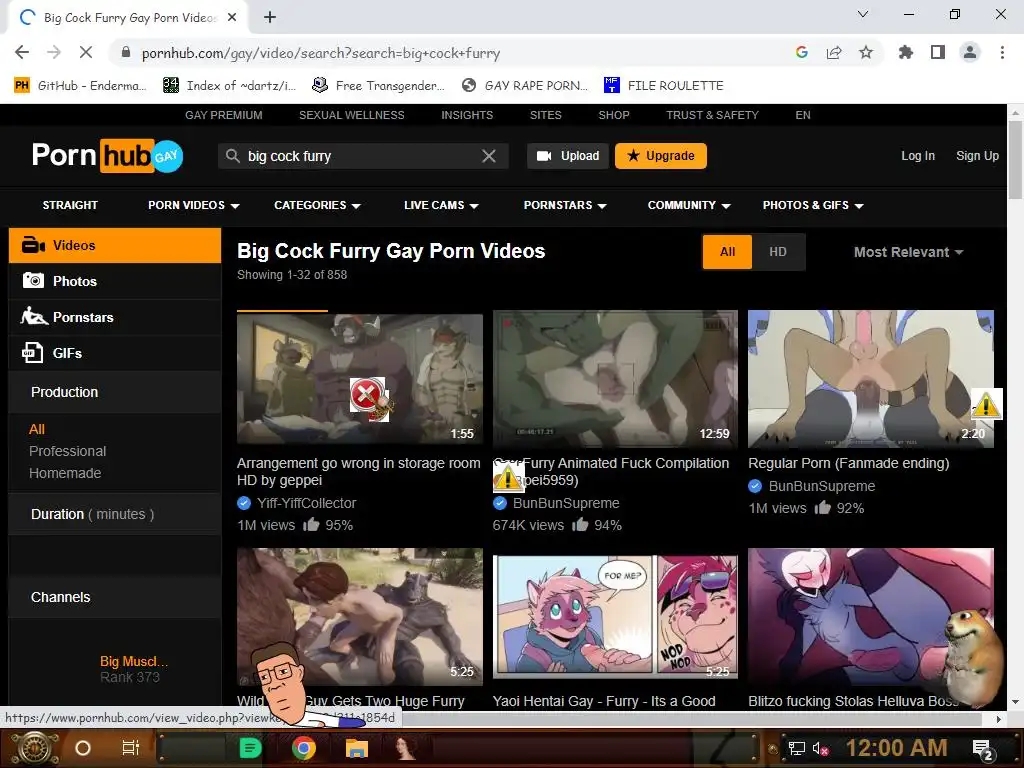The height and width of the screenshot is (768, 1024).
Task: Clear the search box text
Action: pyautogui.click(x=488, y=156)
